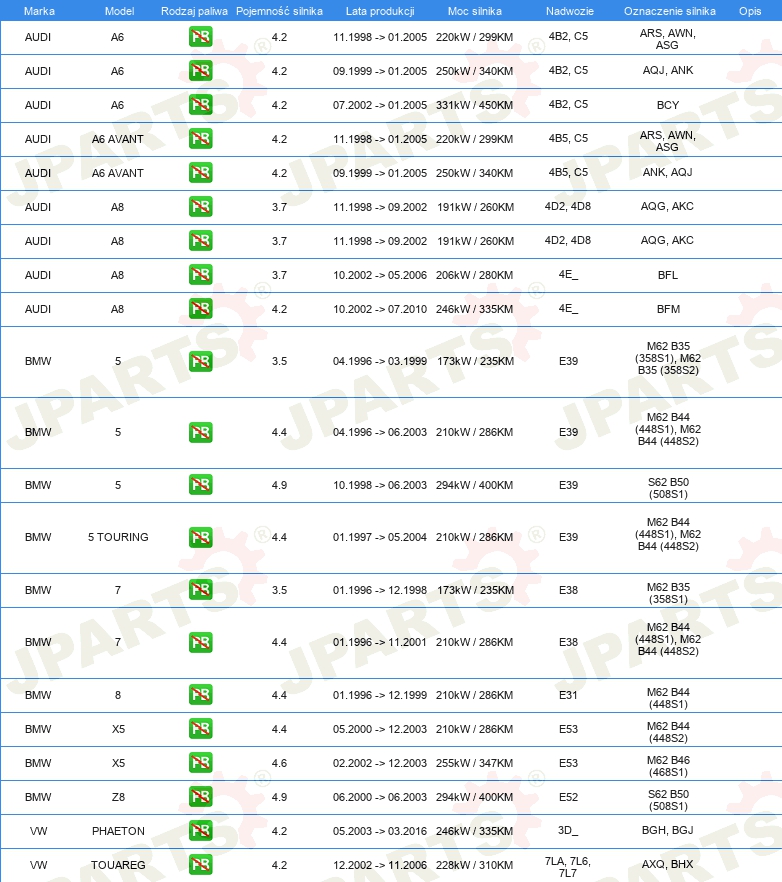Click the fuel icon in BMW 5 04.1996 -> 06.2003 row

[x=200, y=432]
